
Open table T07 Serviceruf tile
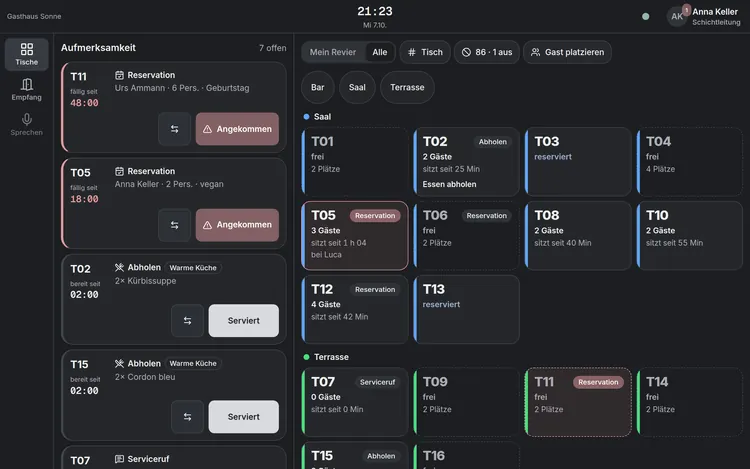(354, 402)
